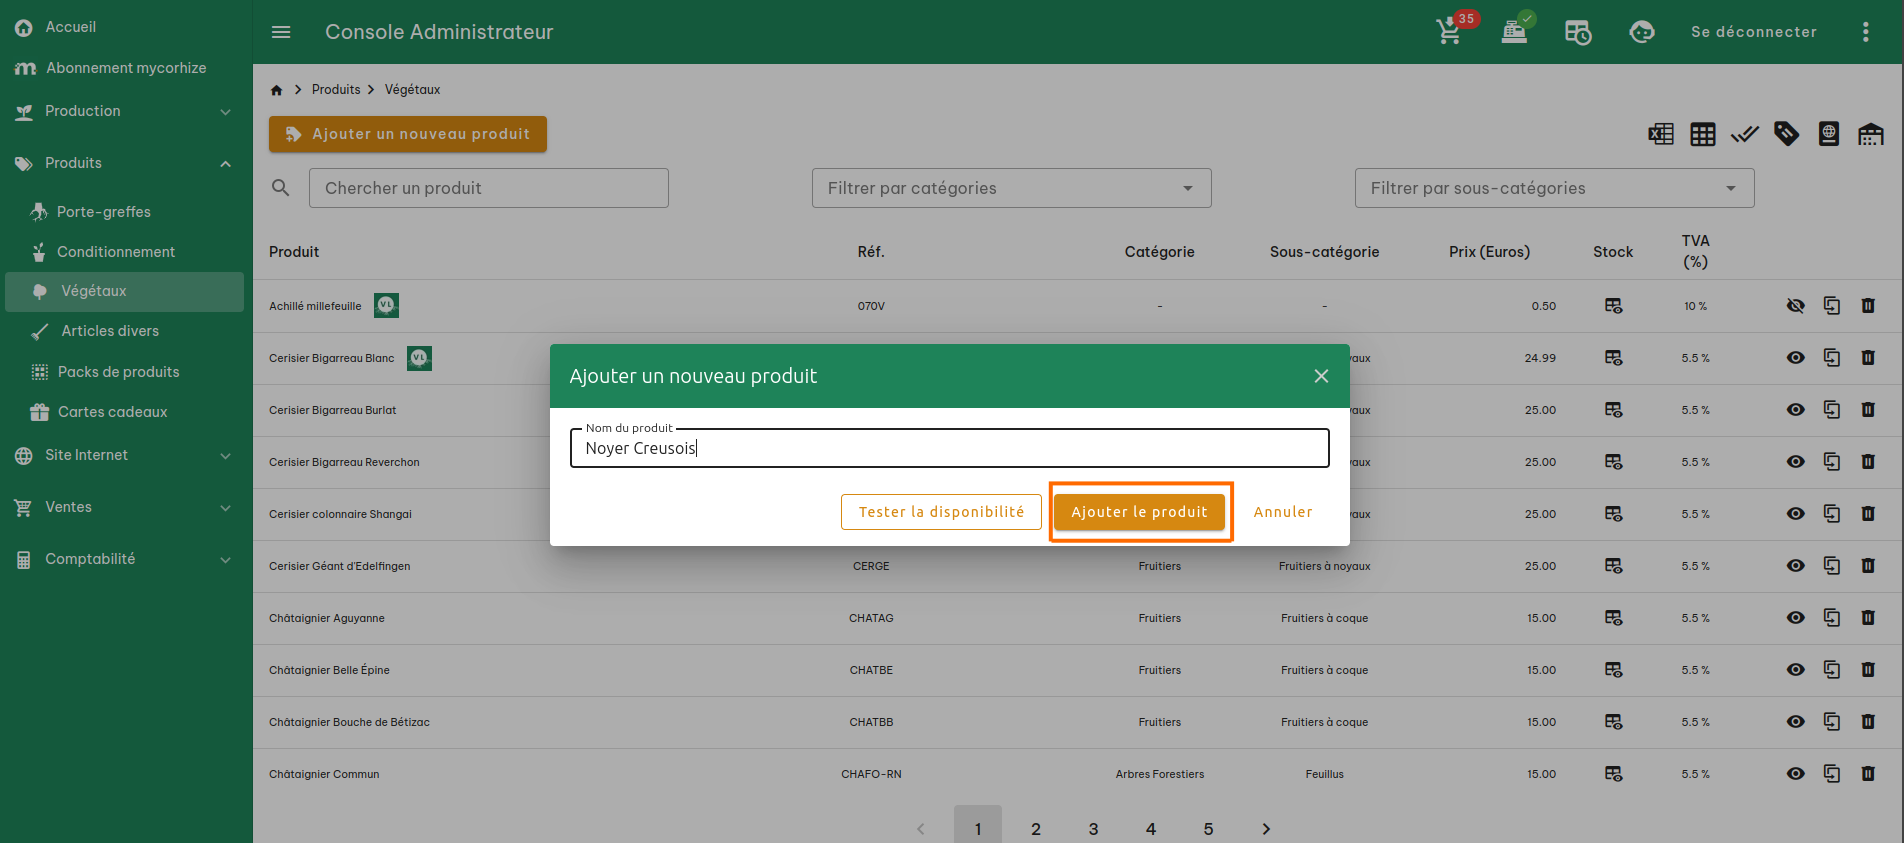This screenshot has width=1904, height=843.
Task: Click the Chercher un produit search field
Action: coord(489,188)
